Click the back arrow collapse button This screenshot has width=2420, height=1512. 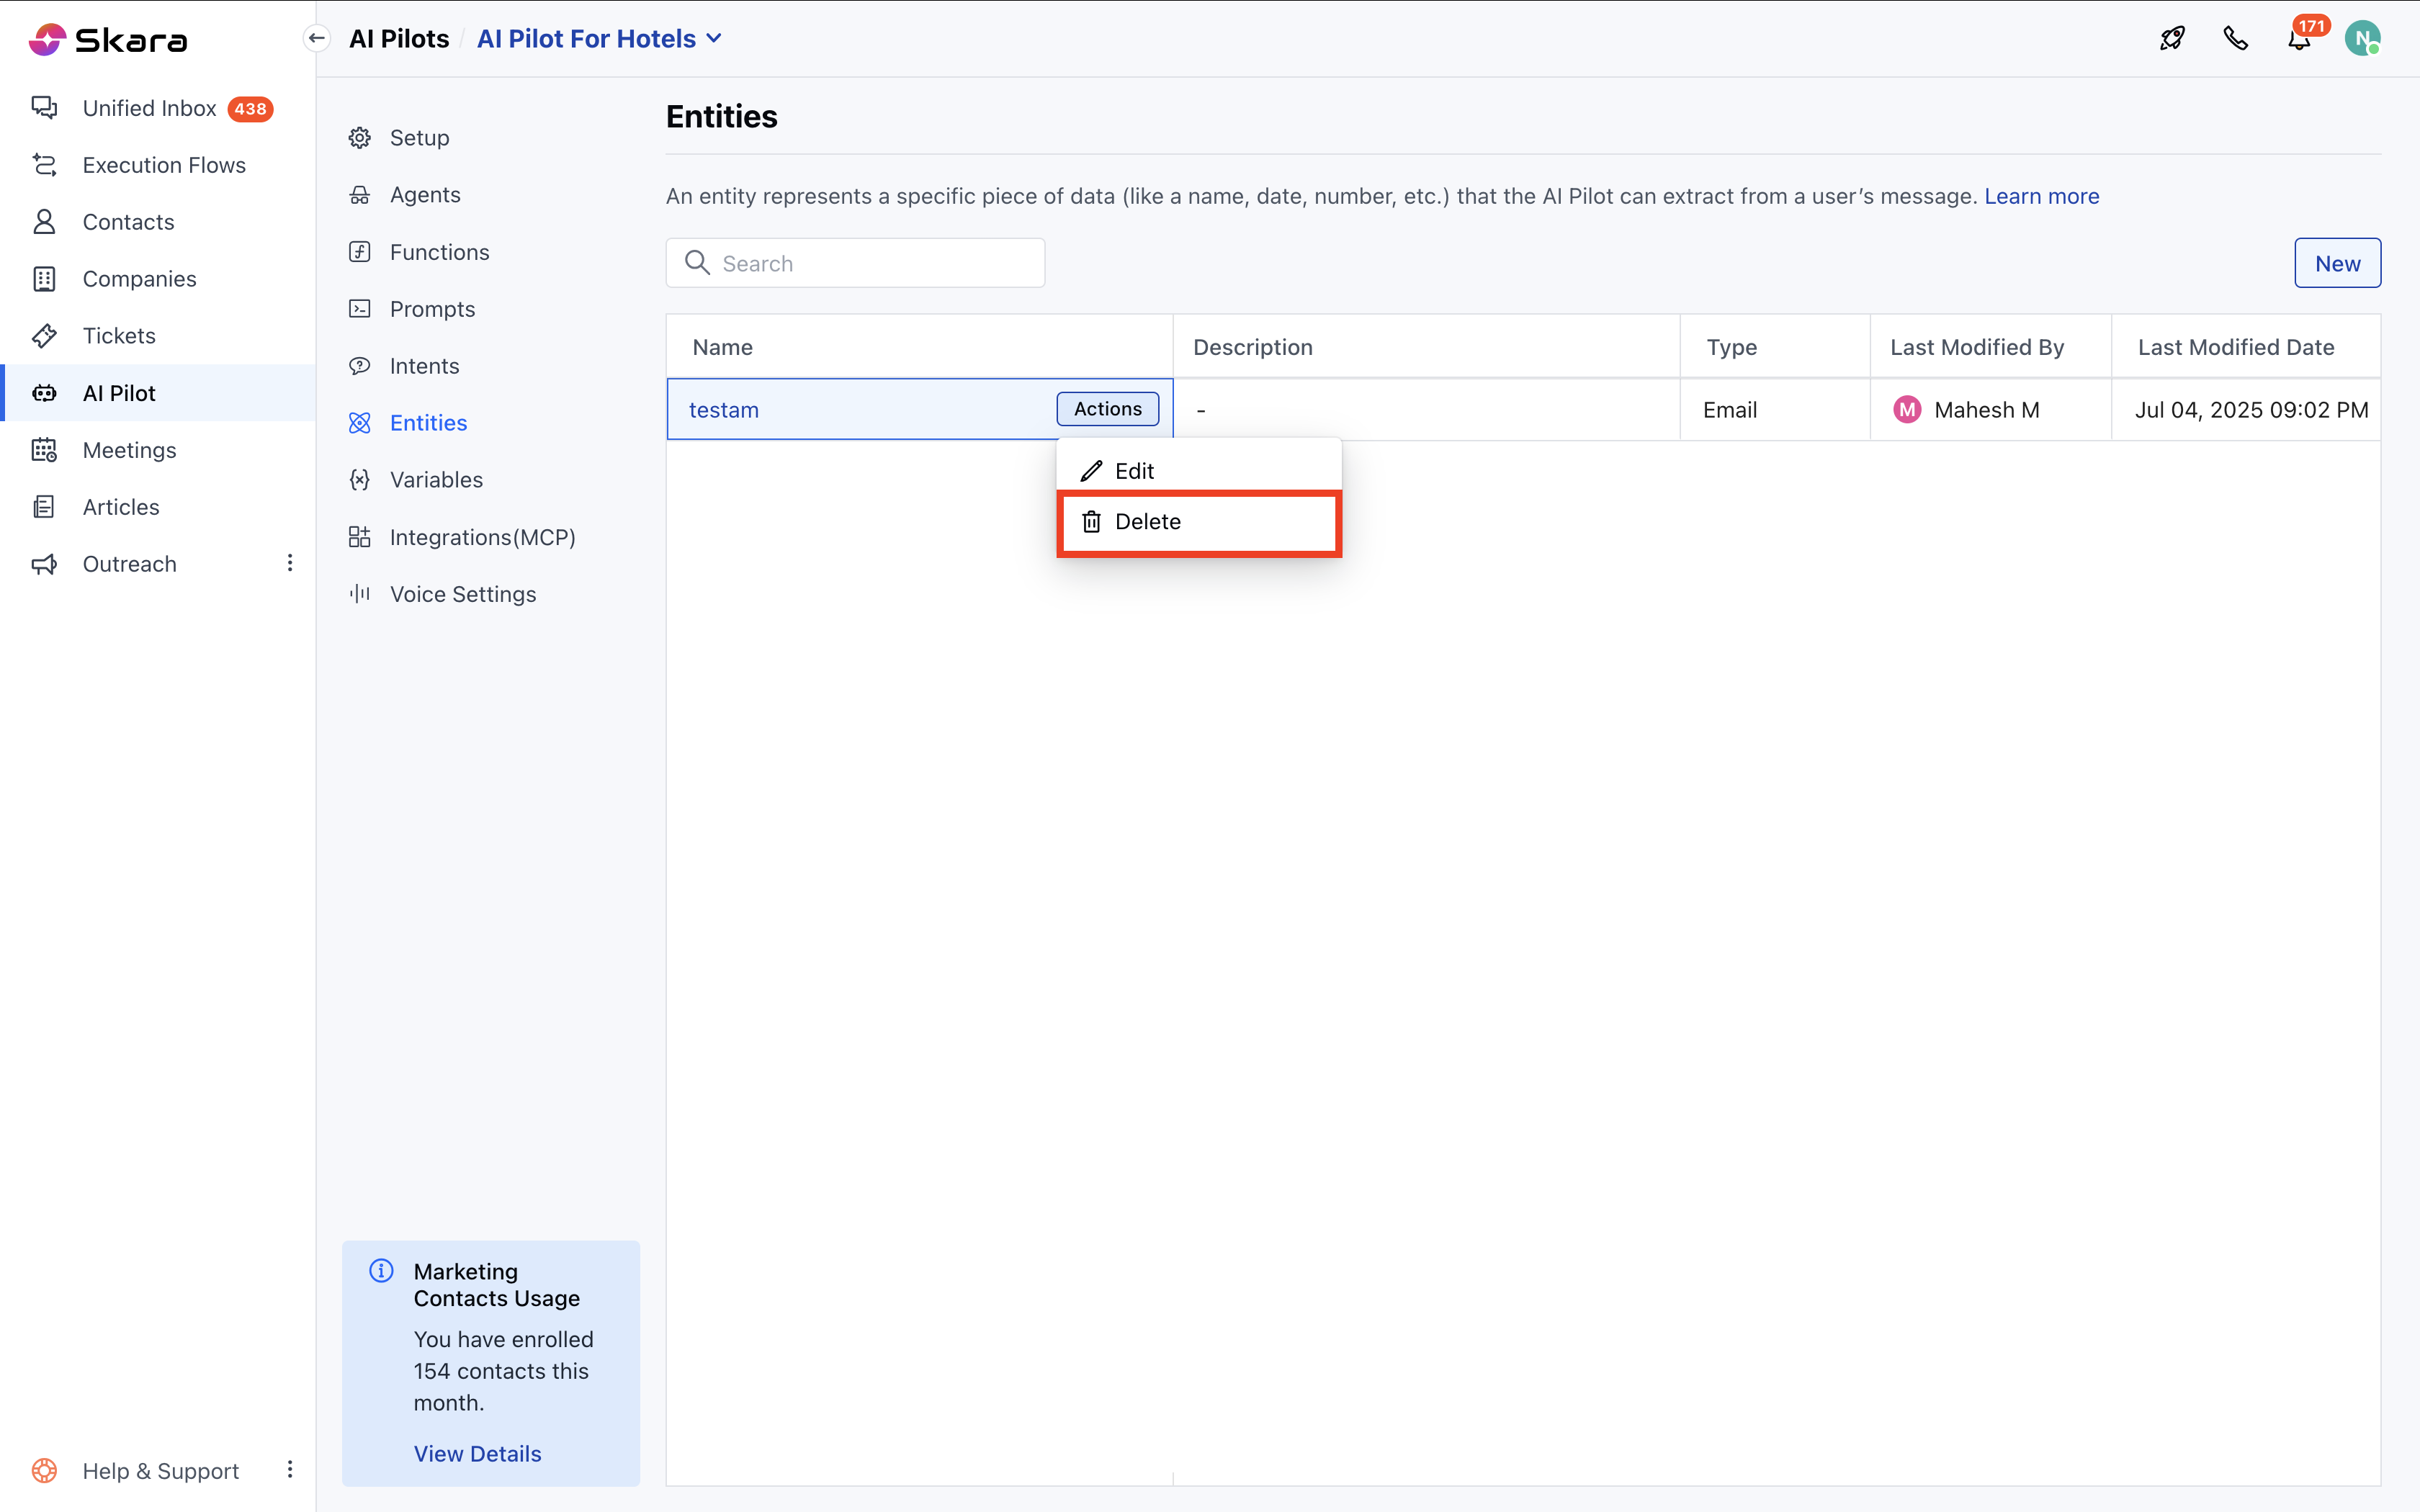(317, 39)
